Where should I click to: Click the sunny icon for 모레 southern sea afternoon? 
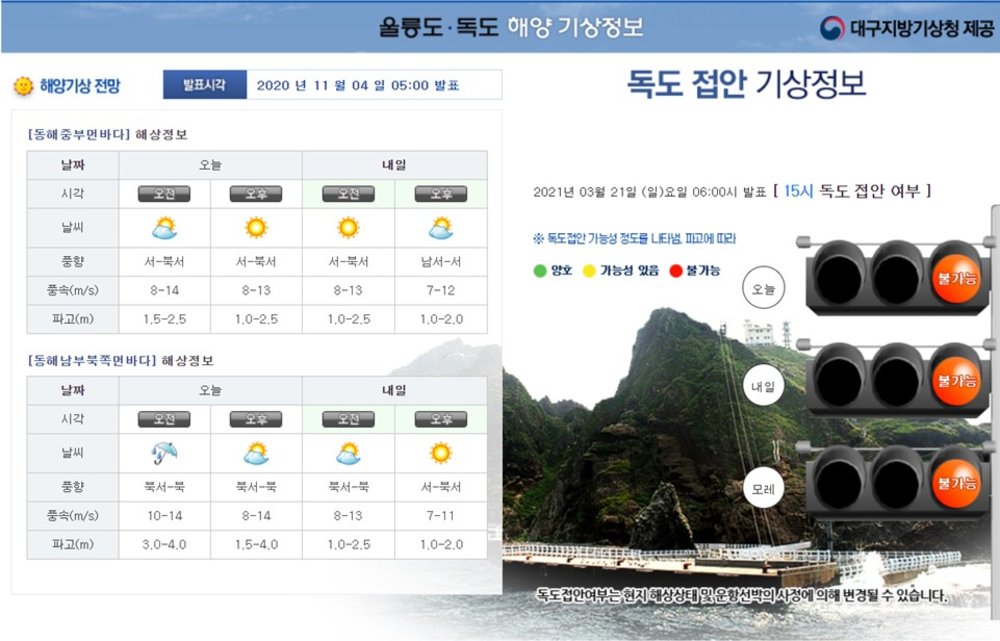tap(443, 455)
